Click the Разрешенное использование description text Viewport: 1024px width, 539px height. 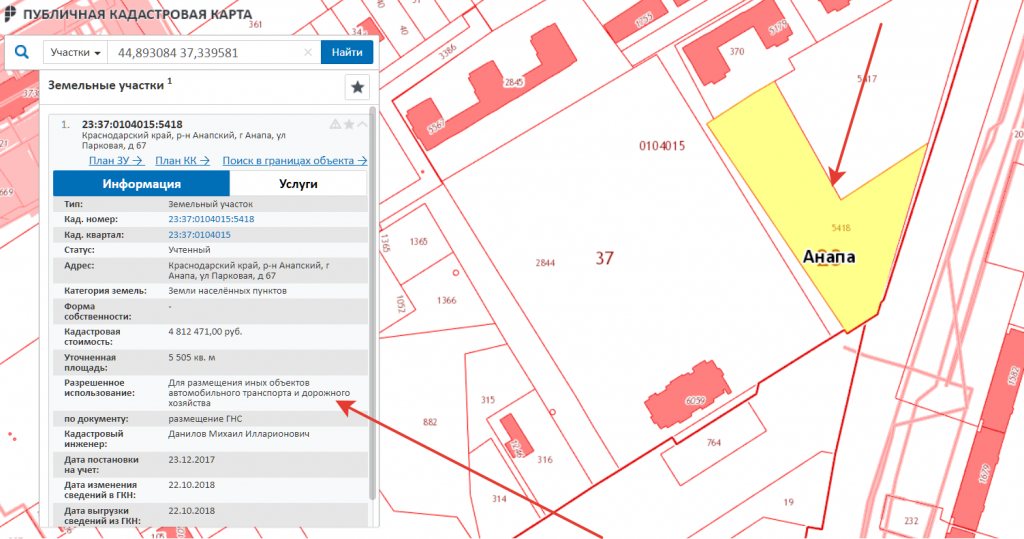pos(259,393)
